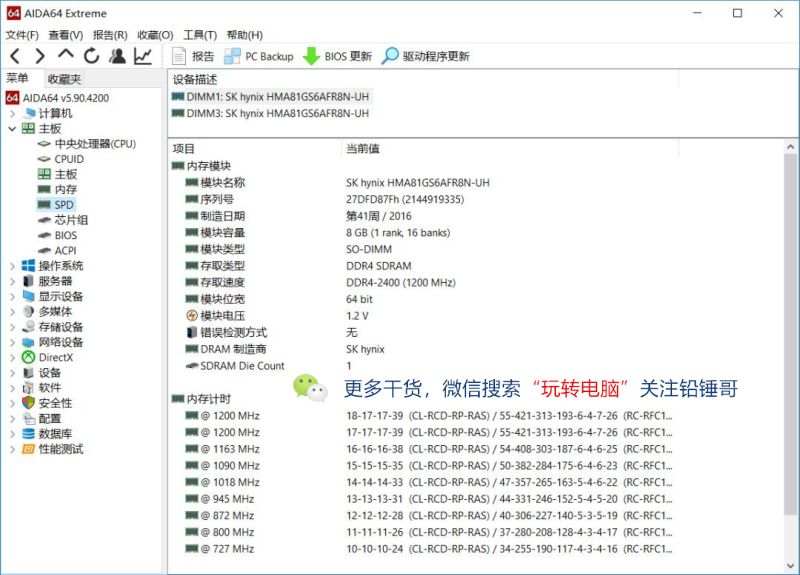Click the 设备 devices icon

pyautogui.click(x=29, y=373)
